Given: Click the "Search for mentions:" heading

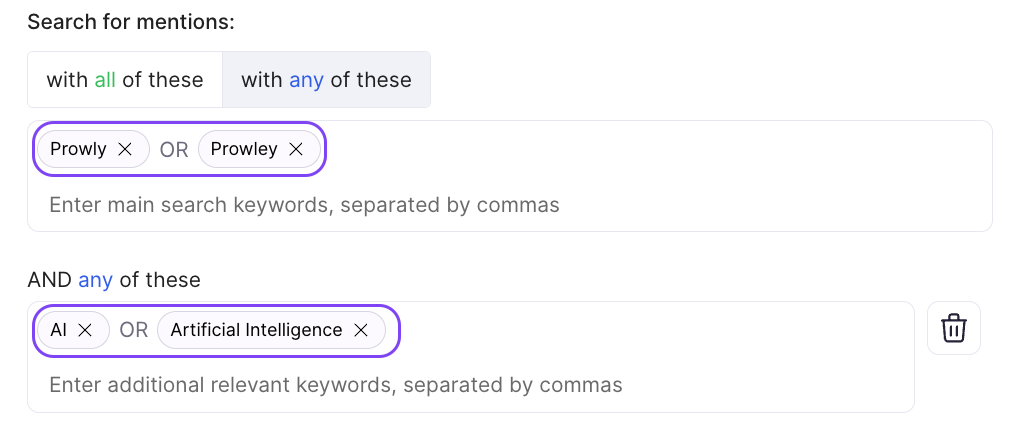Looking at the screenshot, I should [x=131, y=21].
